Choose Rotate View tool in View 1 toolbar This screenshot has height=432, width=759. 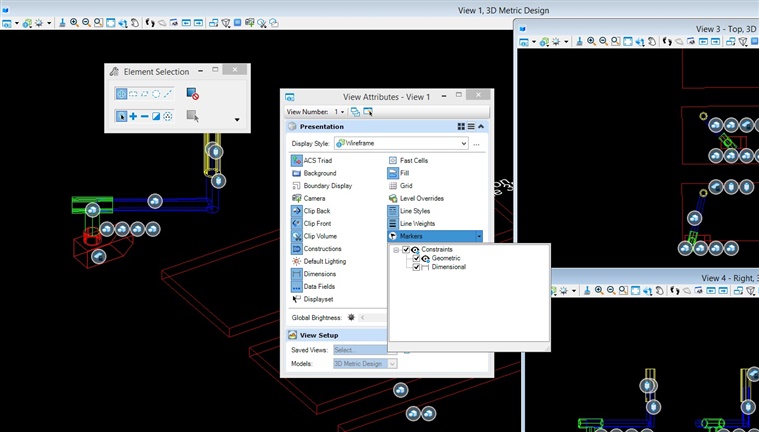122,23
